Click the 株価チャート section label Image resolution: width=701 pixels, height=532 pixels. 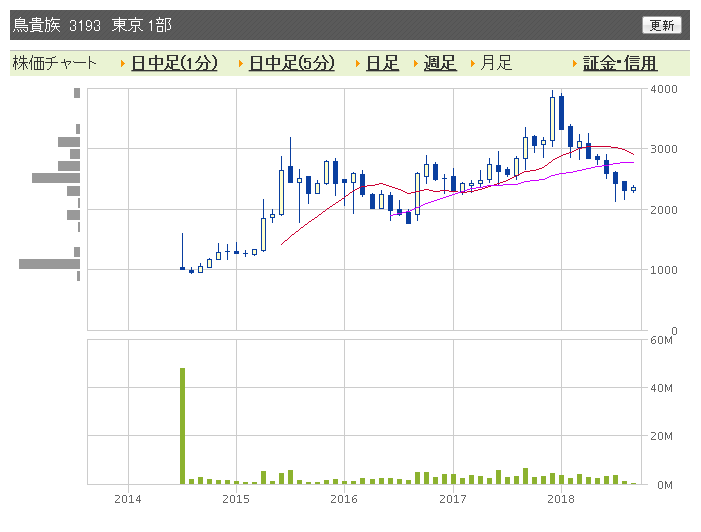(x=55, y=63)
